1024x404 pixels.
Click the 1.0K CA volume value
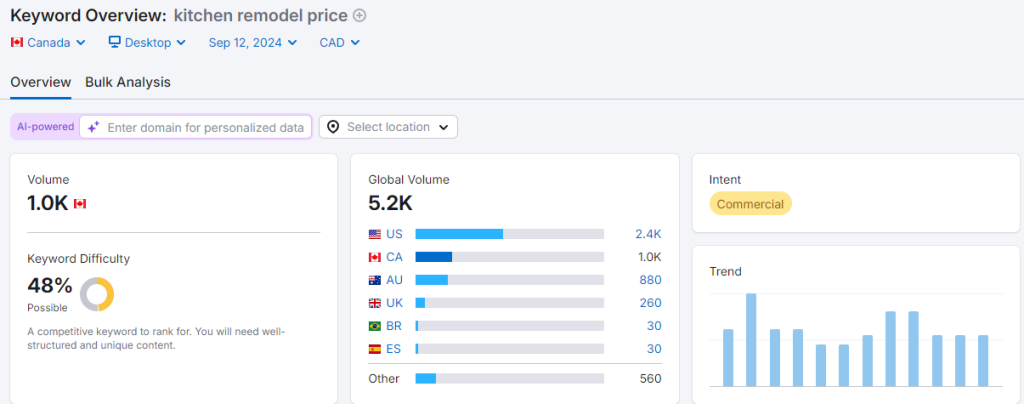650,257
